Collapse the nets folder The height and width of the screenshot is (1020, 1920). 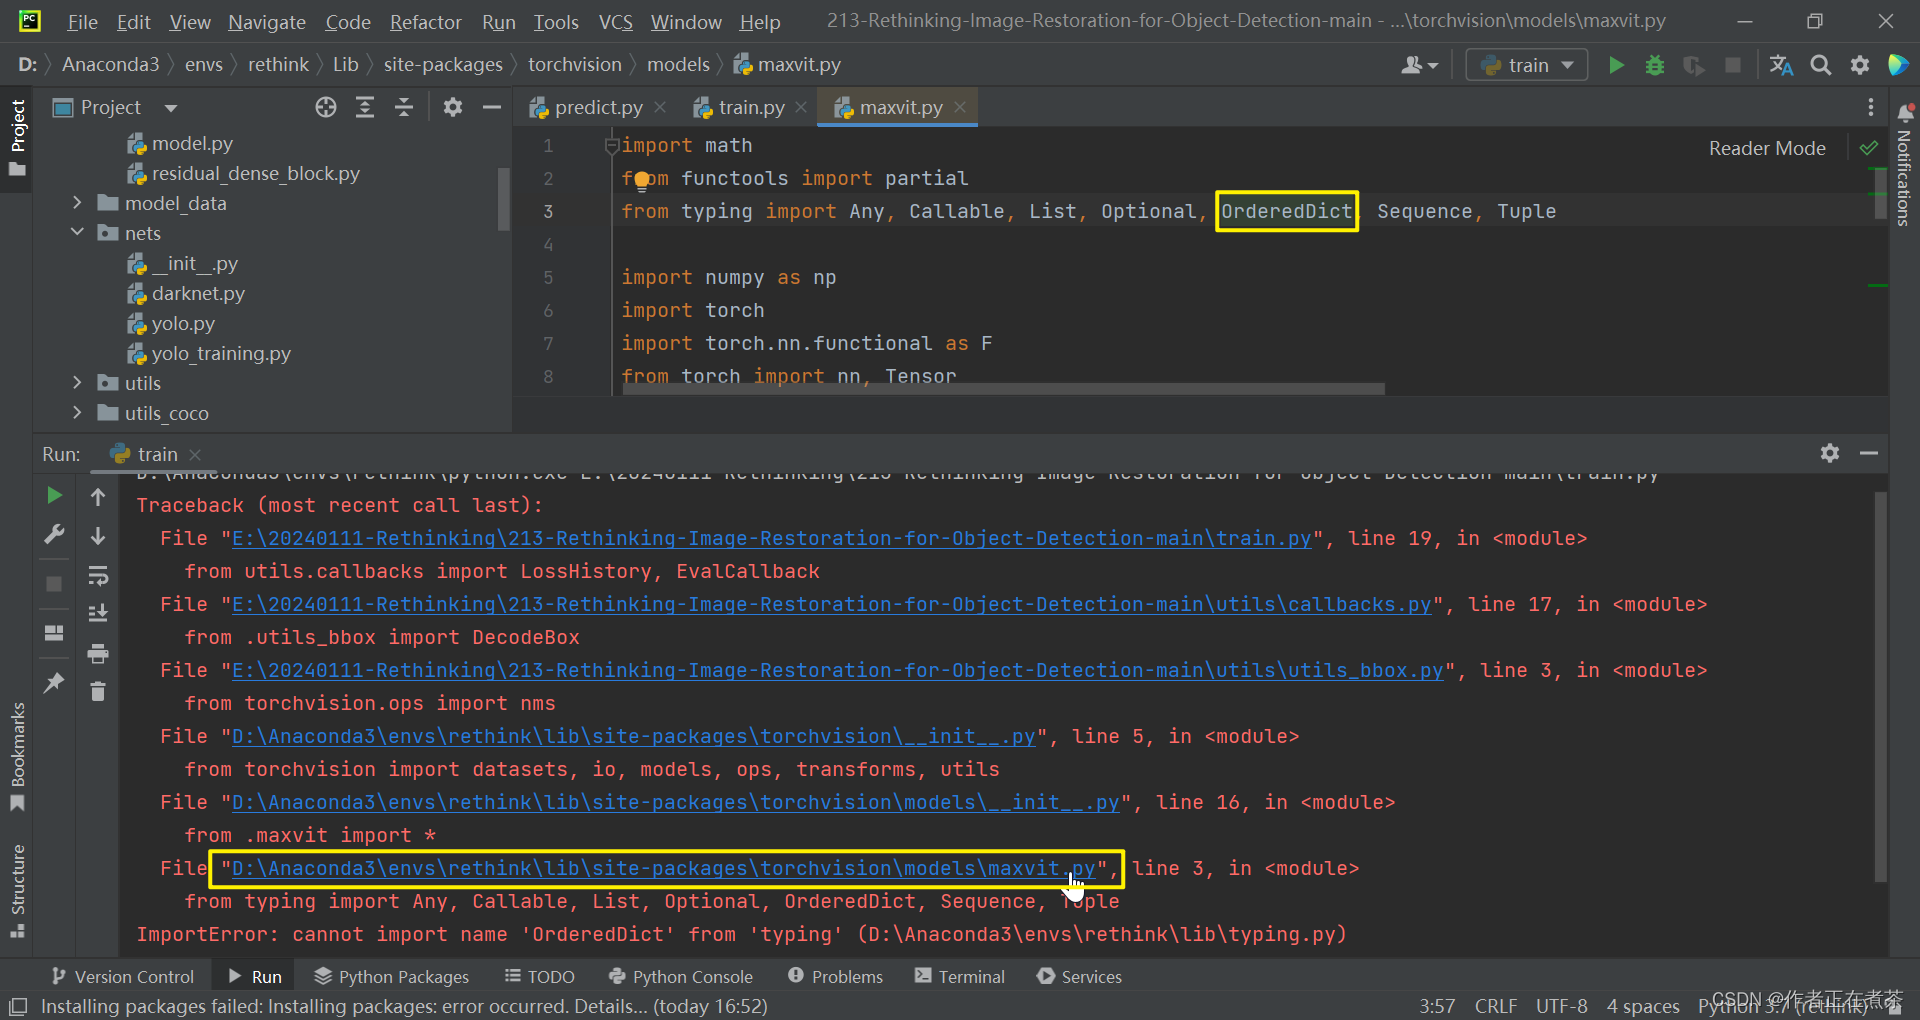[x=77, y=232]
